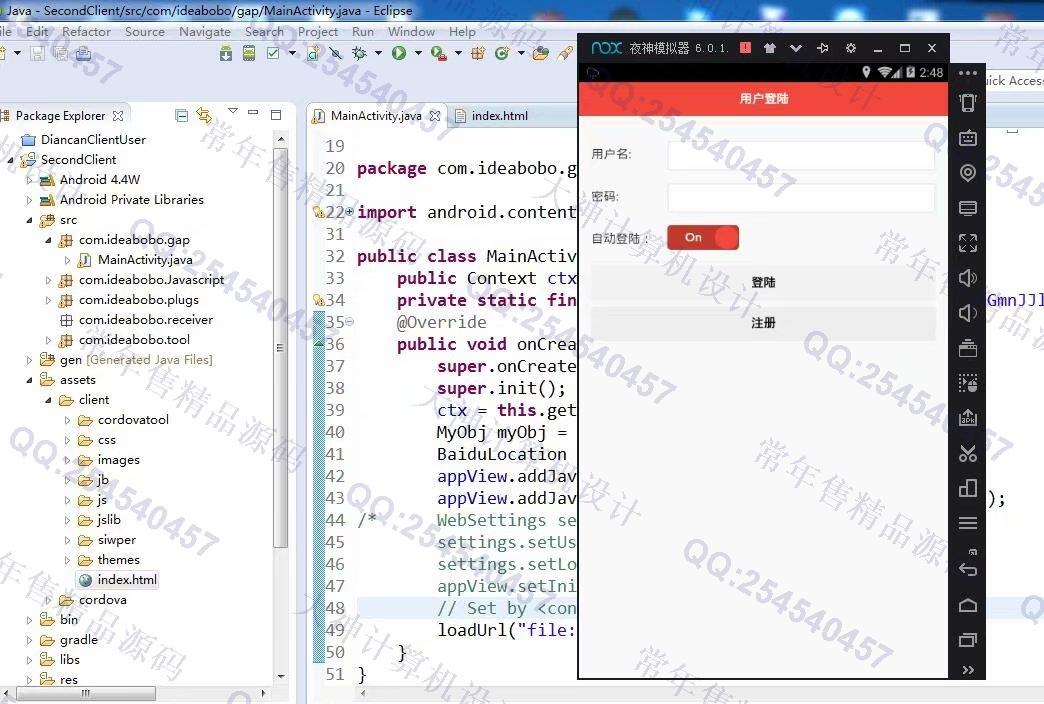Expand the com.ideabobo.plugs package

pyautogui.click(x=48, y=300)
